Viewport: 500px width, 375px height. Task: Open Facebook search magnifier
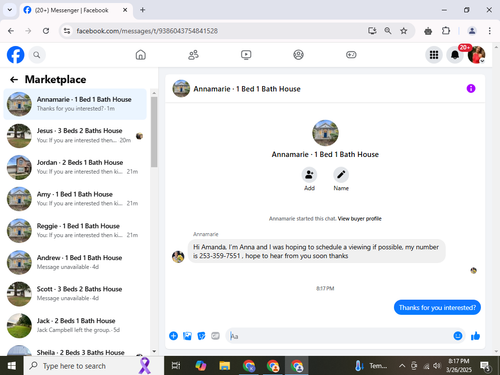37,55
